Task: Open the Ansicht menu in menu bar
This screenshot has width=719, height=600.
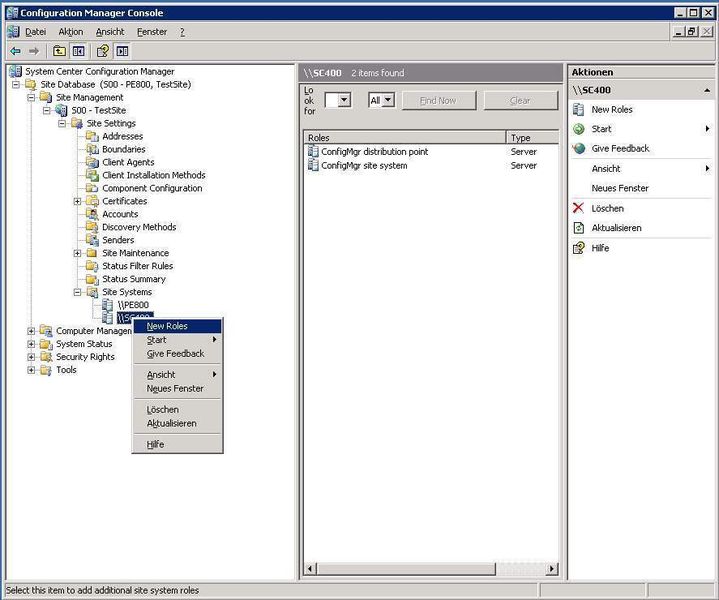Action: point(110,32)
